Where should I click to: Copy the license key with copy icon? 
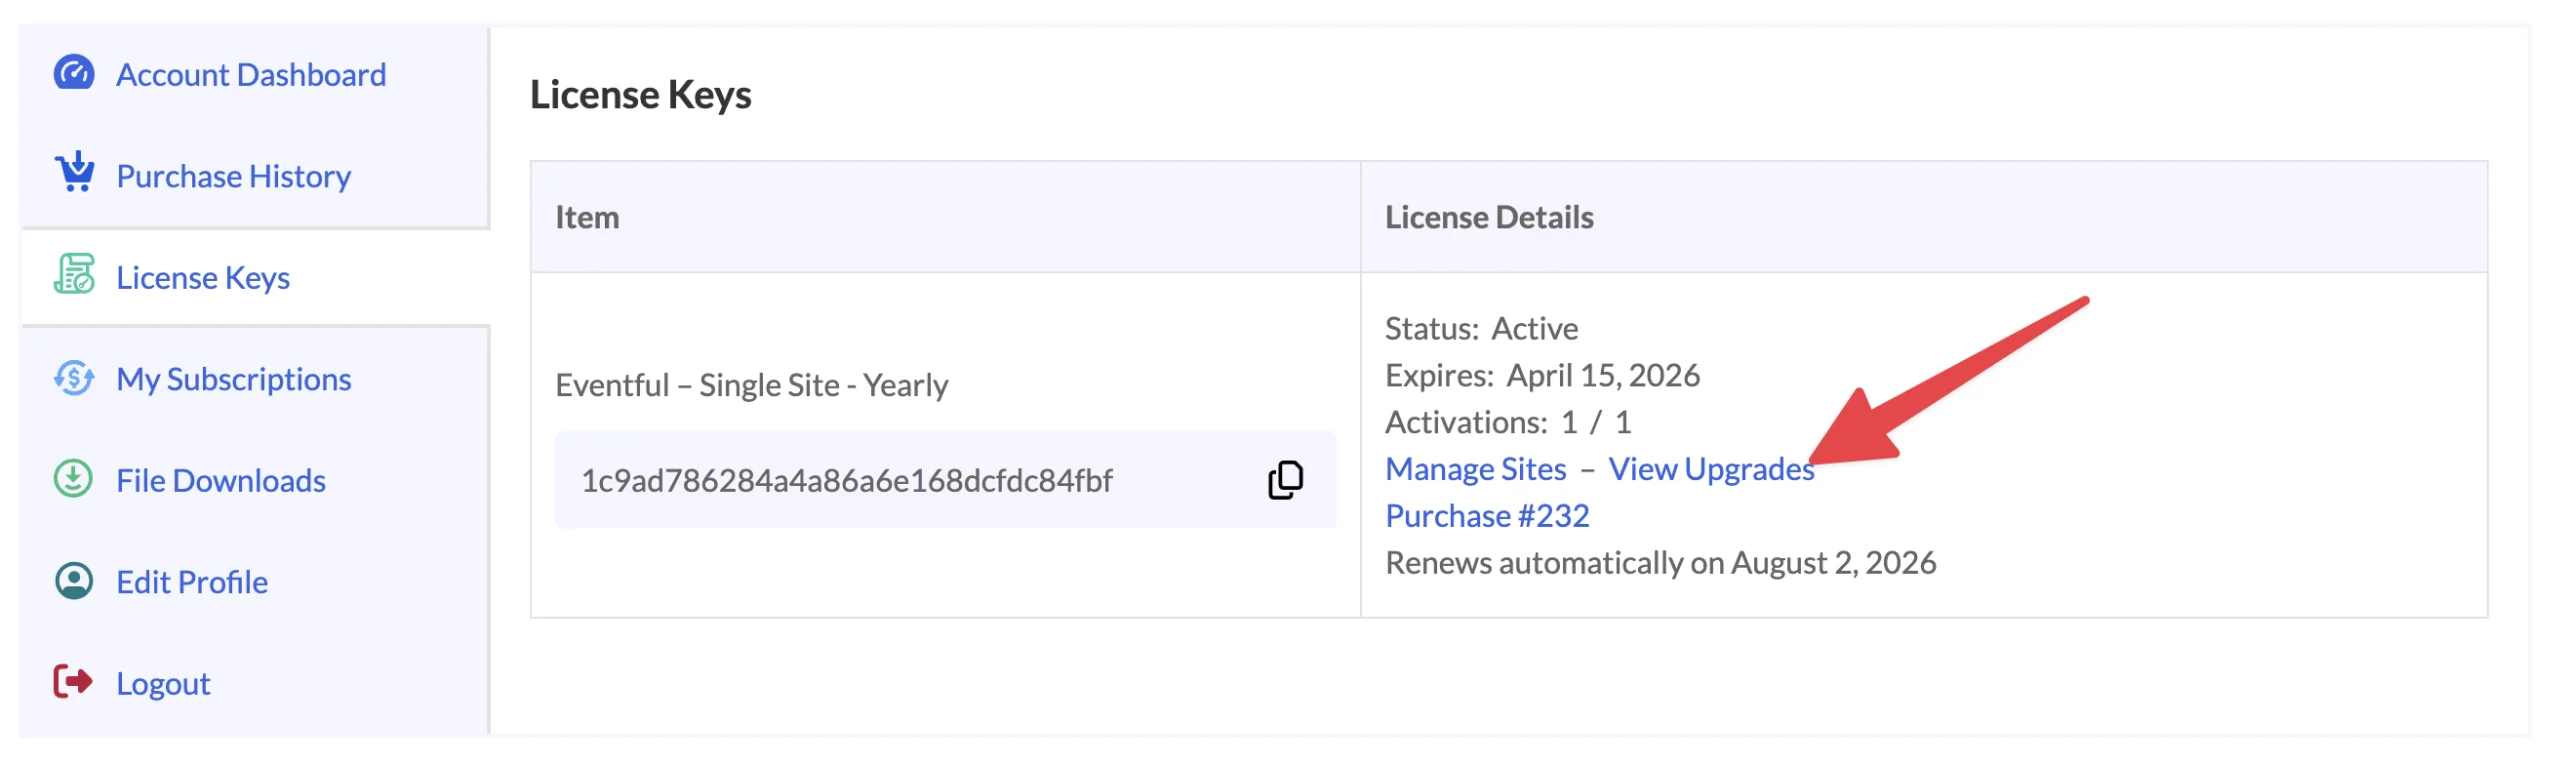pos(1286,481)
